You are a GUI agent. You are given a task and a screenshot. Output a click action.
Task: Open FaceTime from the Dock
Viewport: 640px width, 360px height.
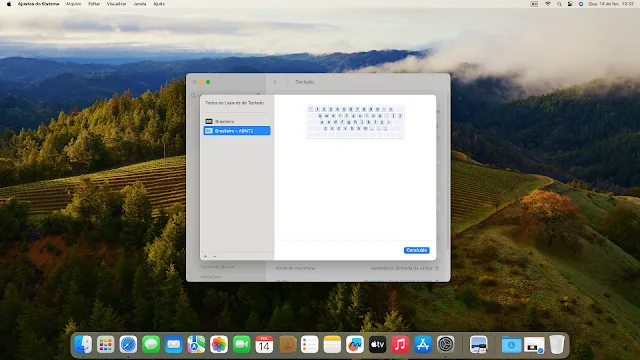[x=242, y=344]
